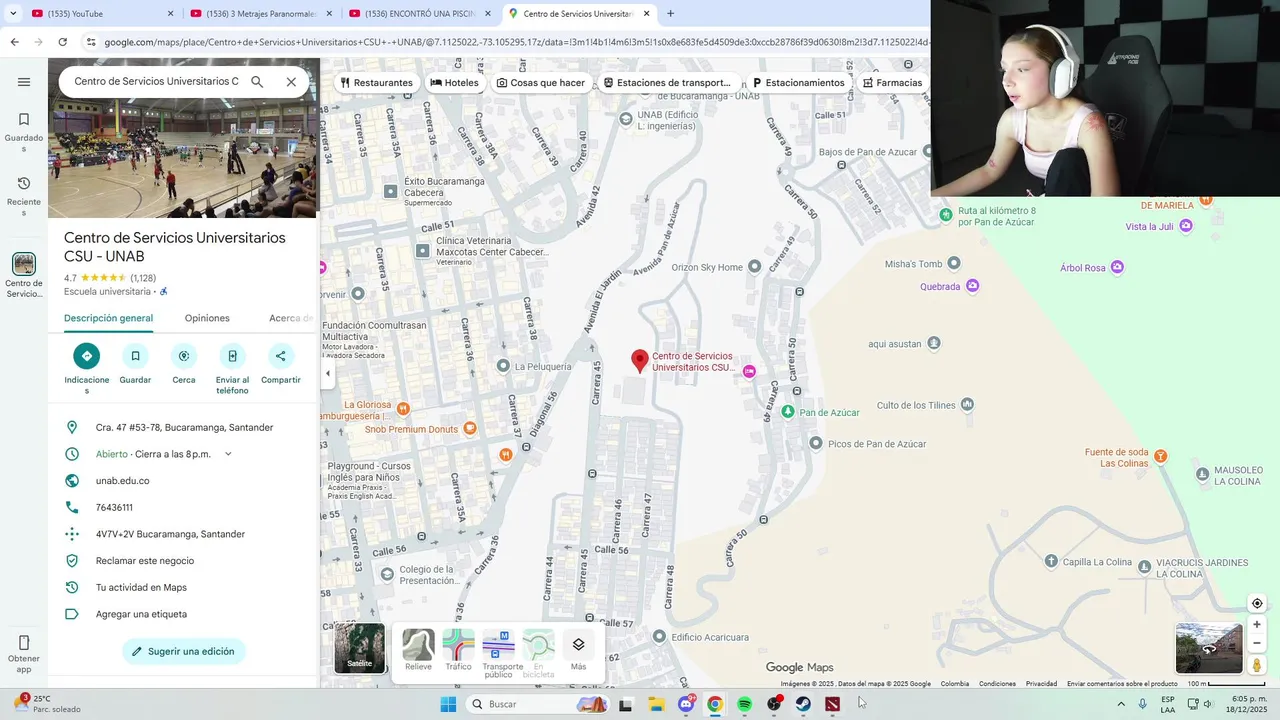Click the Capilla La Colina marker
Viewport: 1280px width, 720px height.
1051,561
